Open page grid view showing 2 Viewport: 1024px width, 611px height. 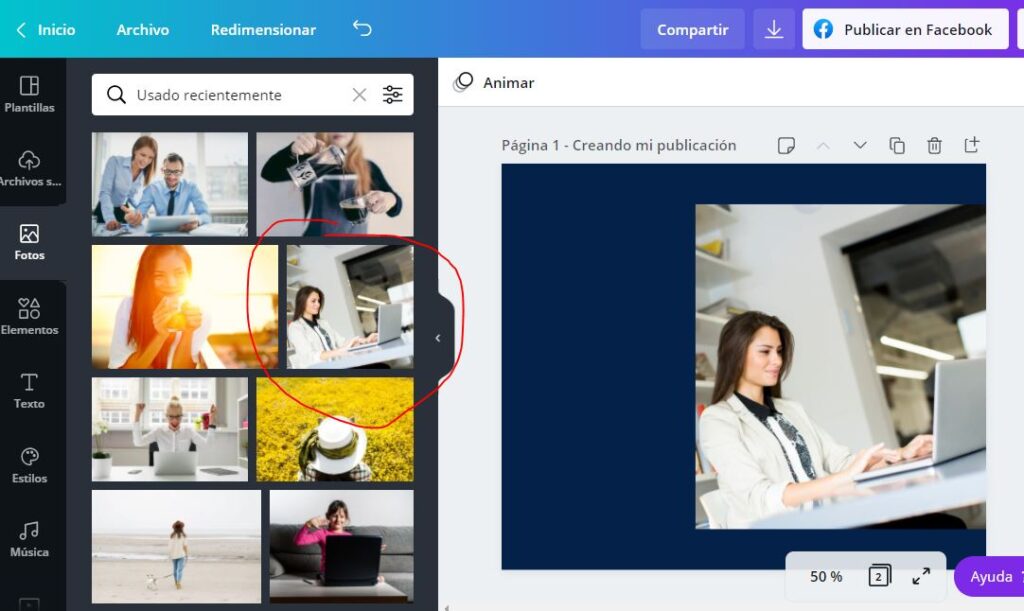[x=879, y=576]
